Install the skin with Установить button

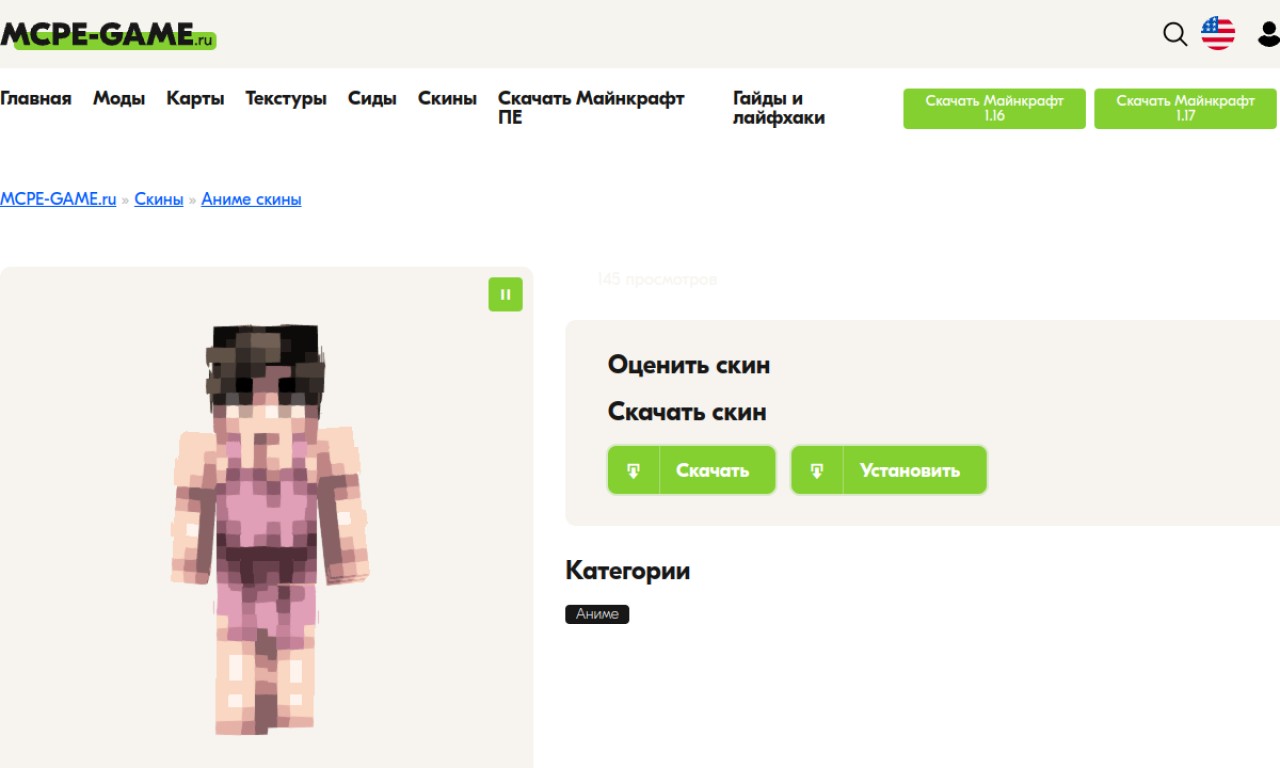click(889, 470)
